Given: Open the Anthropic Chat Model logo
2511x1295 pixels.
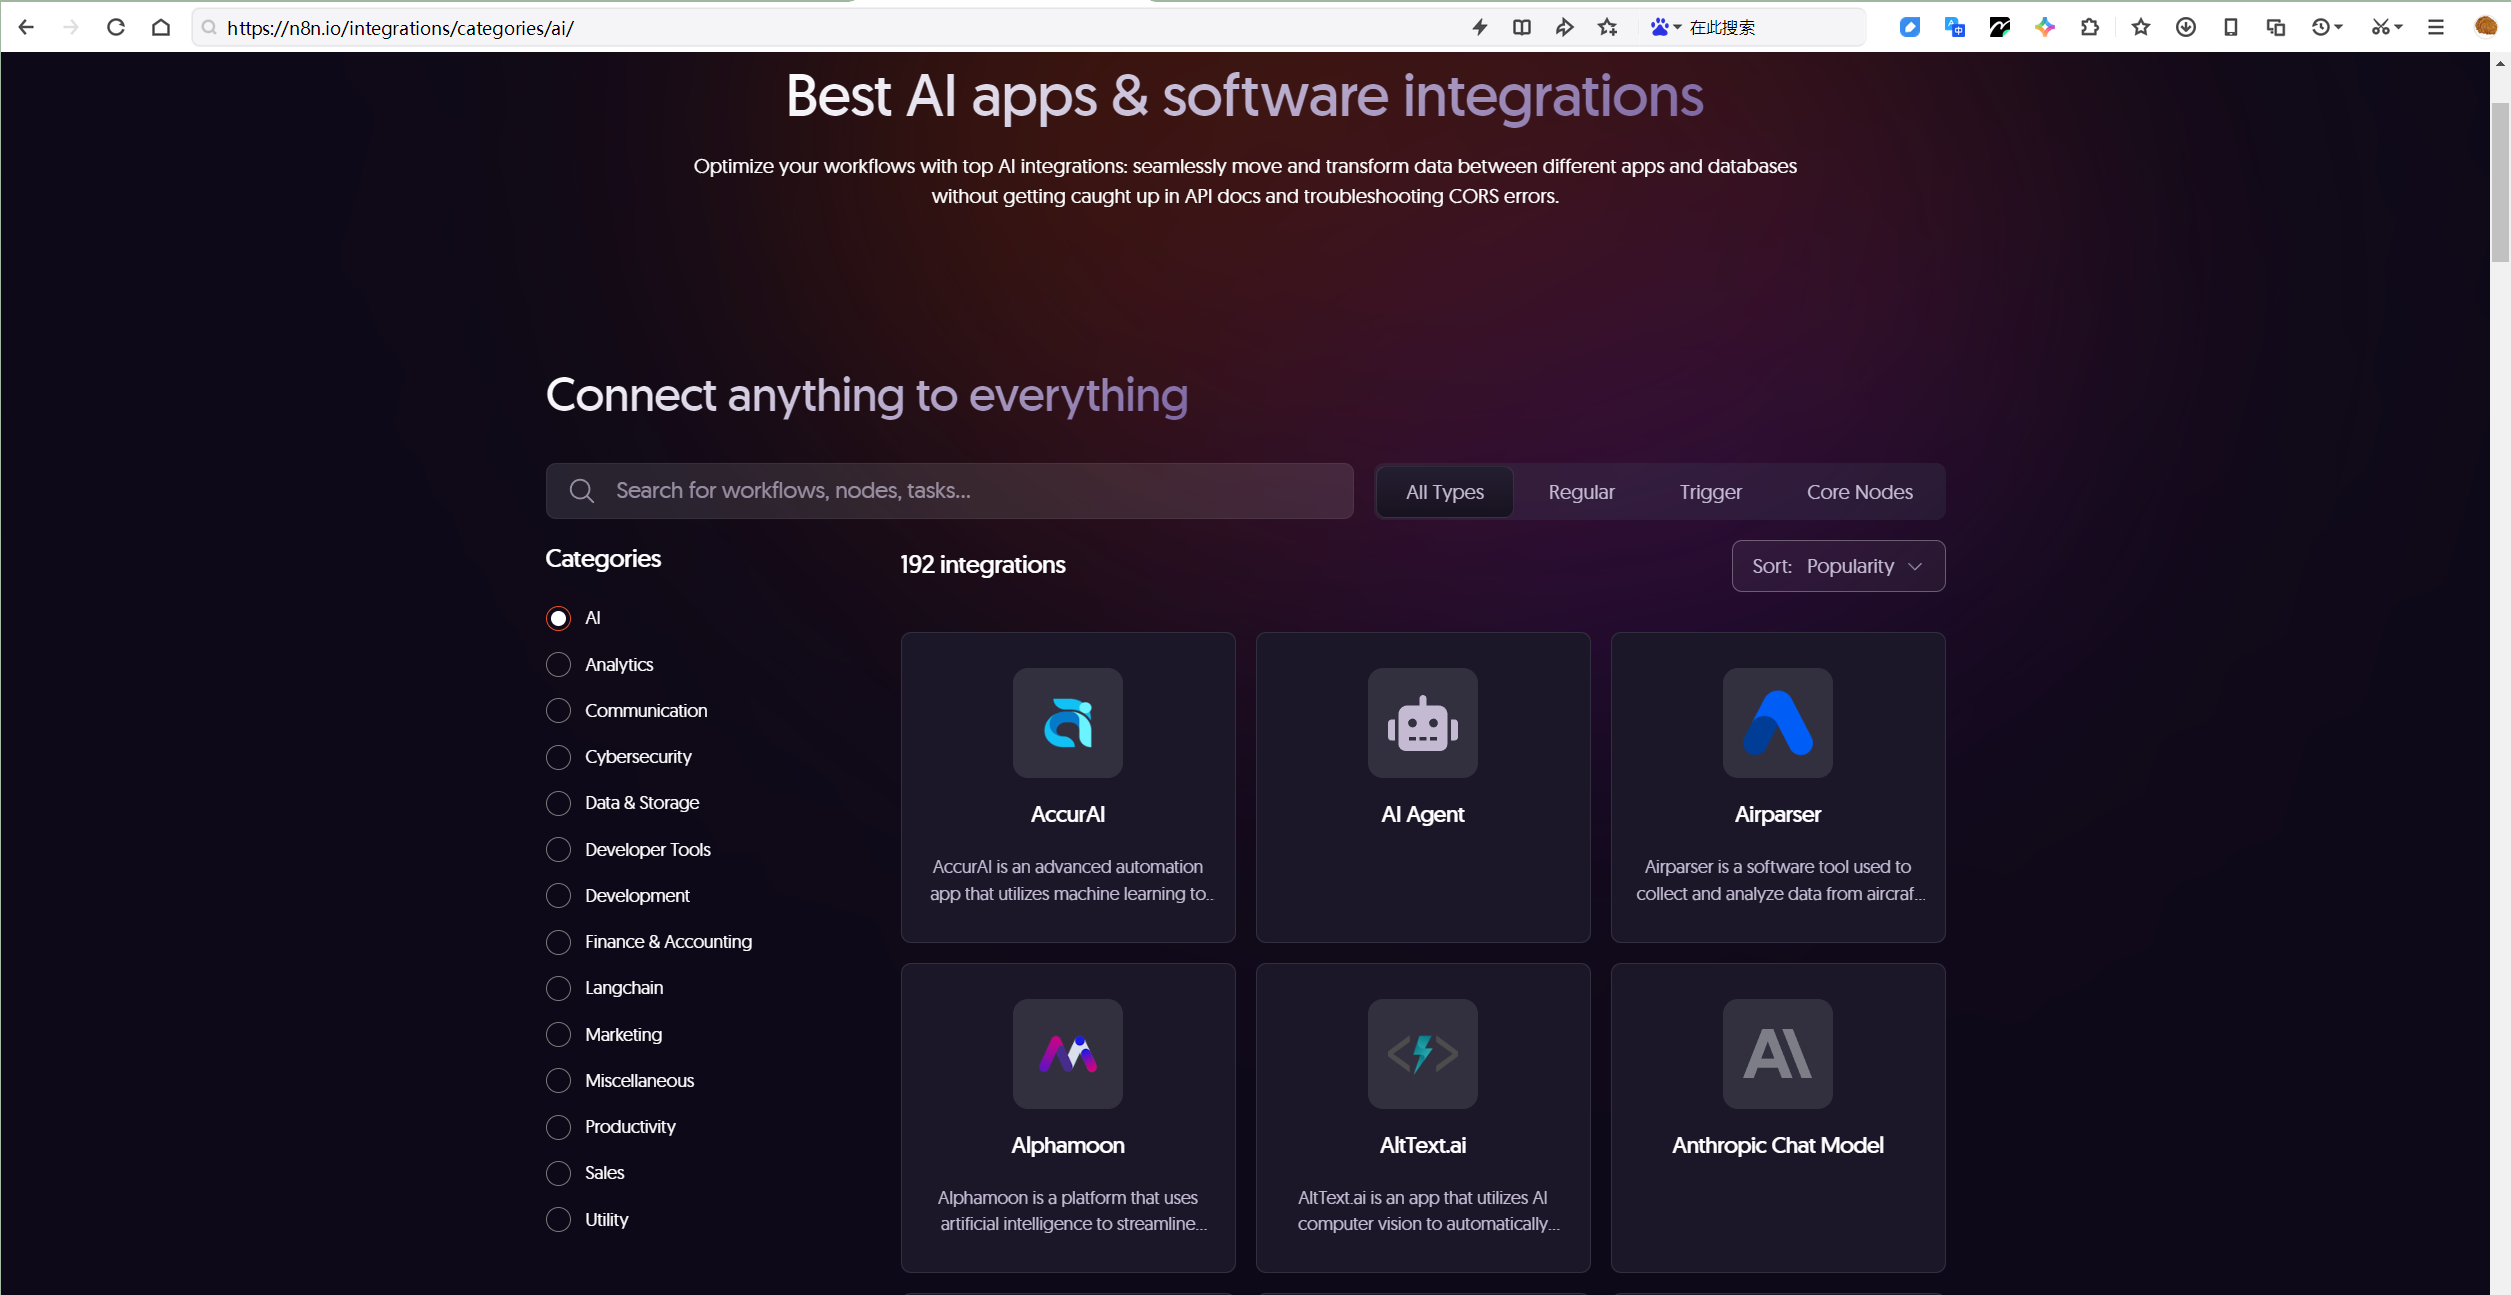Looking at the screenshot, I should [x=1777, y=1053].
